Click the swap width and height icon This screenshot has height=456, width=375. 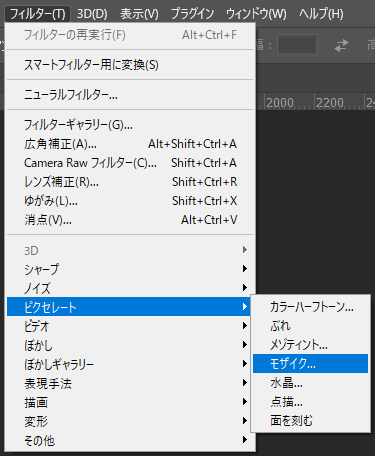pos(341,45)
